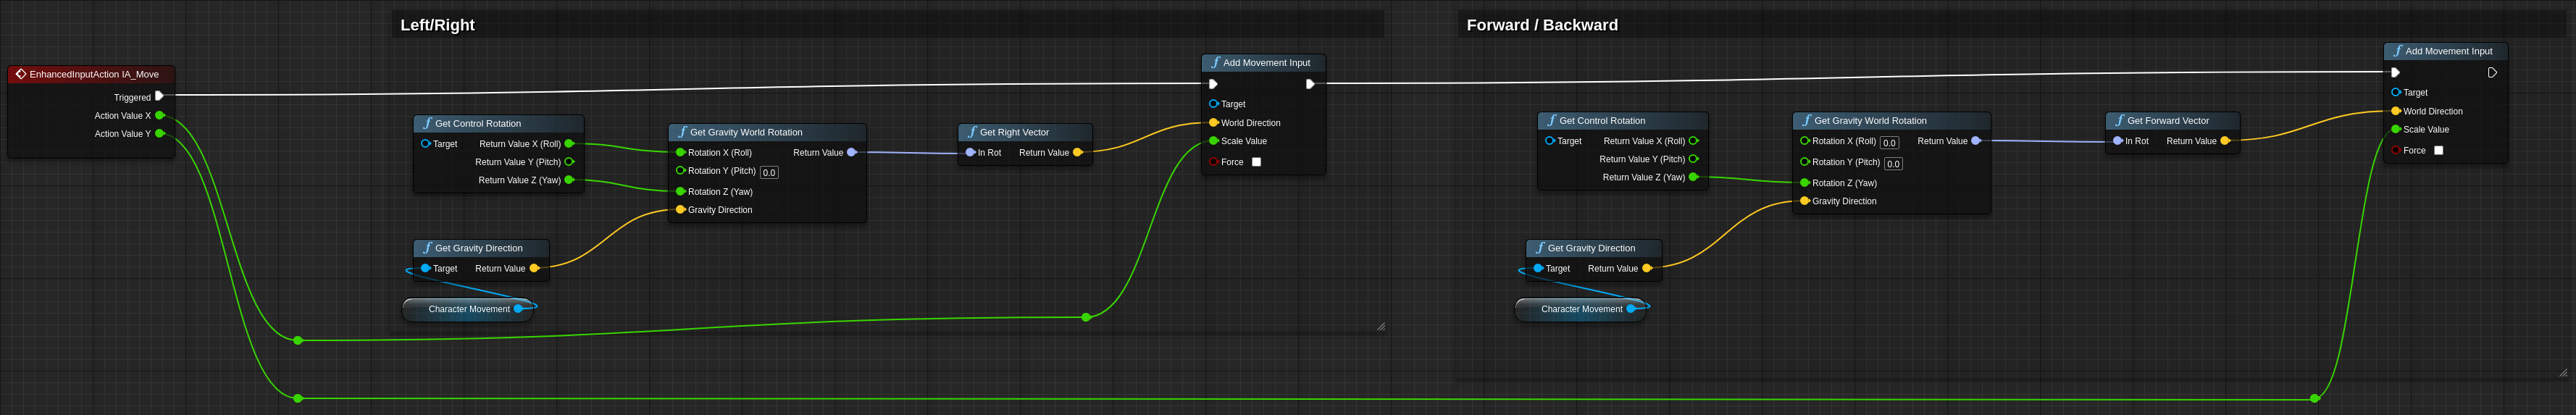
Task: Click resize handle of Forward / Backward comment box
Action: (x=2563, y=373)
